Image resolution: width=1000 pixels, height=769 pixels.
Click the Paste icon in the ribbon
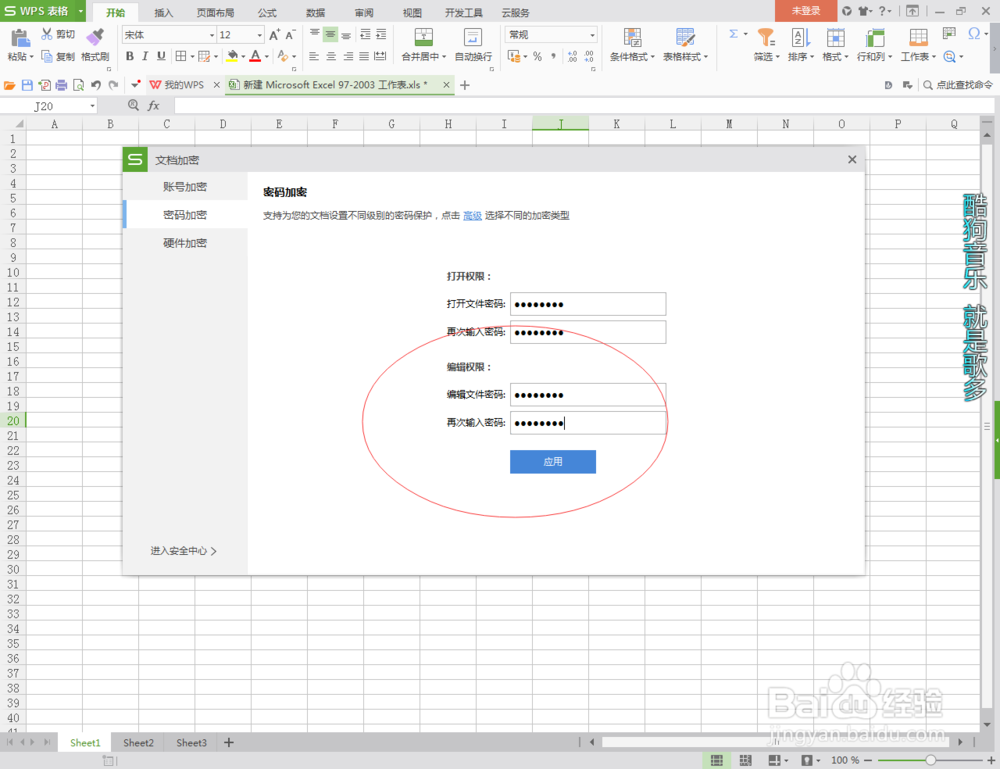[19, 38]
